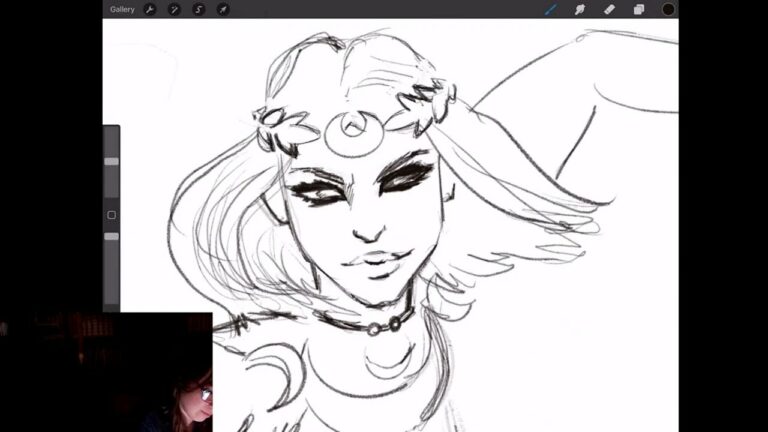This screenshot has width=768, height=432.
Task: Activate the Selection tool
Action: [x=198, y=9]
